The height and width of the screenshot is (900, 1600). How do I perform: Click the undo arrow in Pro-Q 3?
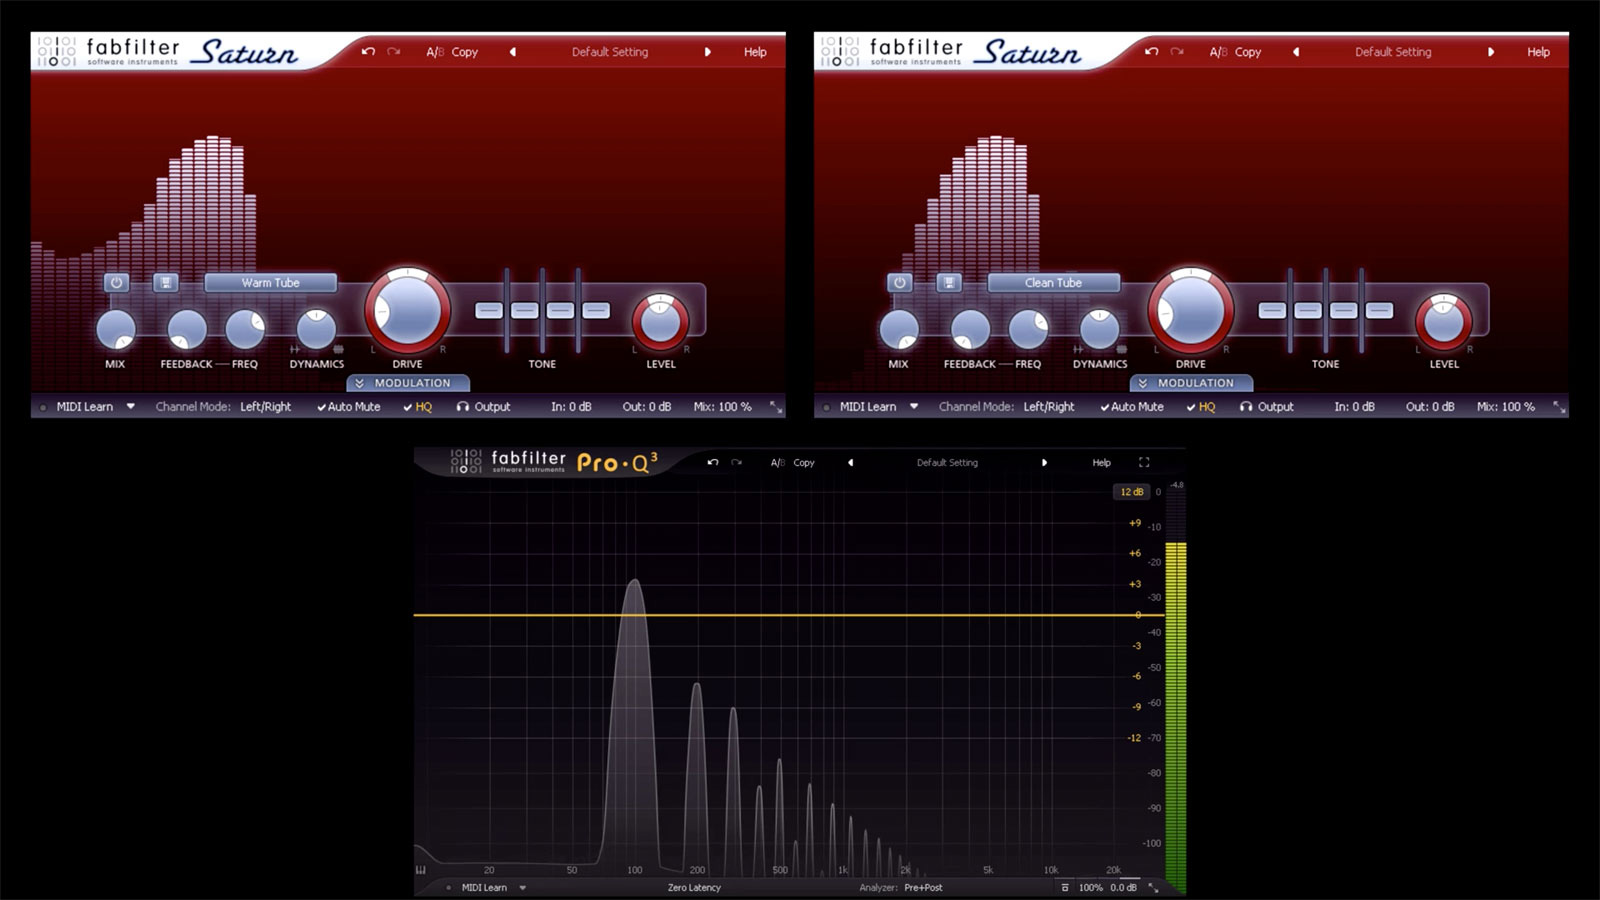(x=712, y=463)
